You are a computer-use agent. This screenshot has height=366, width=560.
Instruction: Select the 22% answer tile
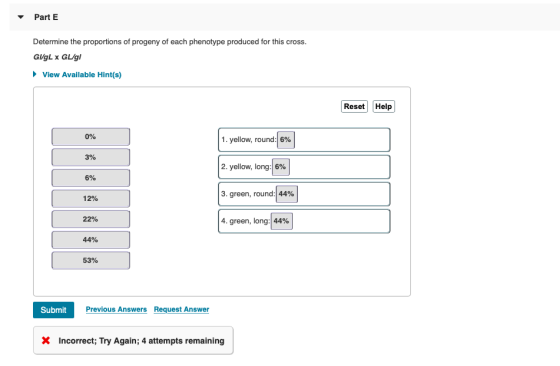[91, 219]
